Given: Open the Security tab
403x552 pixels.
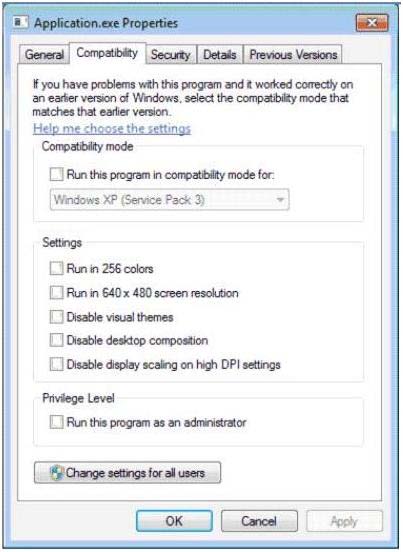Looking at the screenshot, I should point(171,55).
